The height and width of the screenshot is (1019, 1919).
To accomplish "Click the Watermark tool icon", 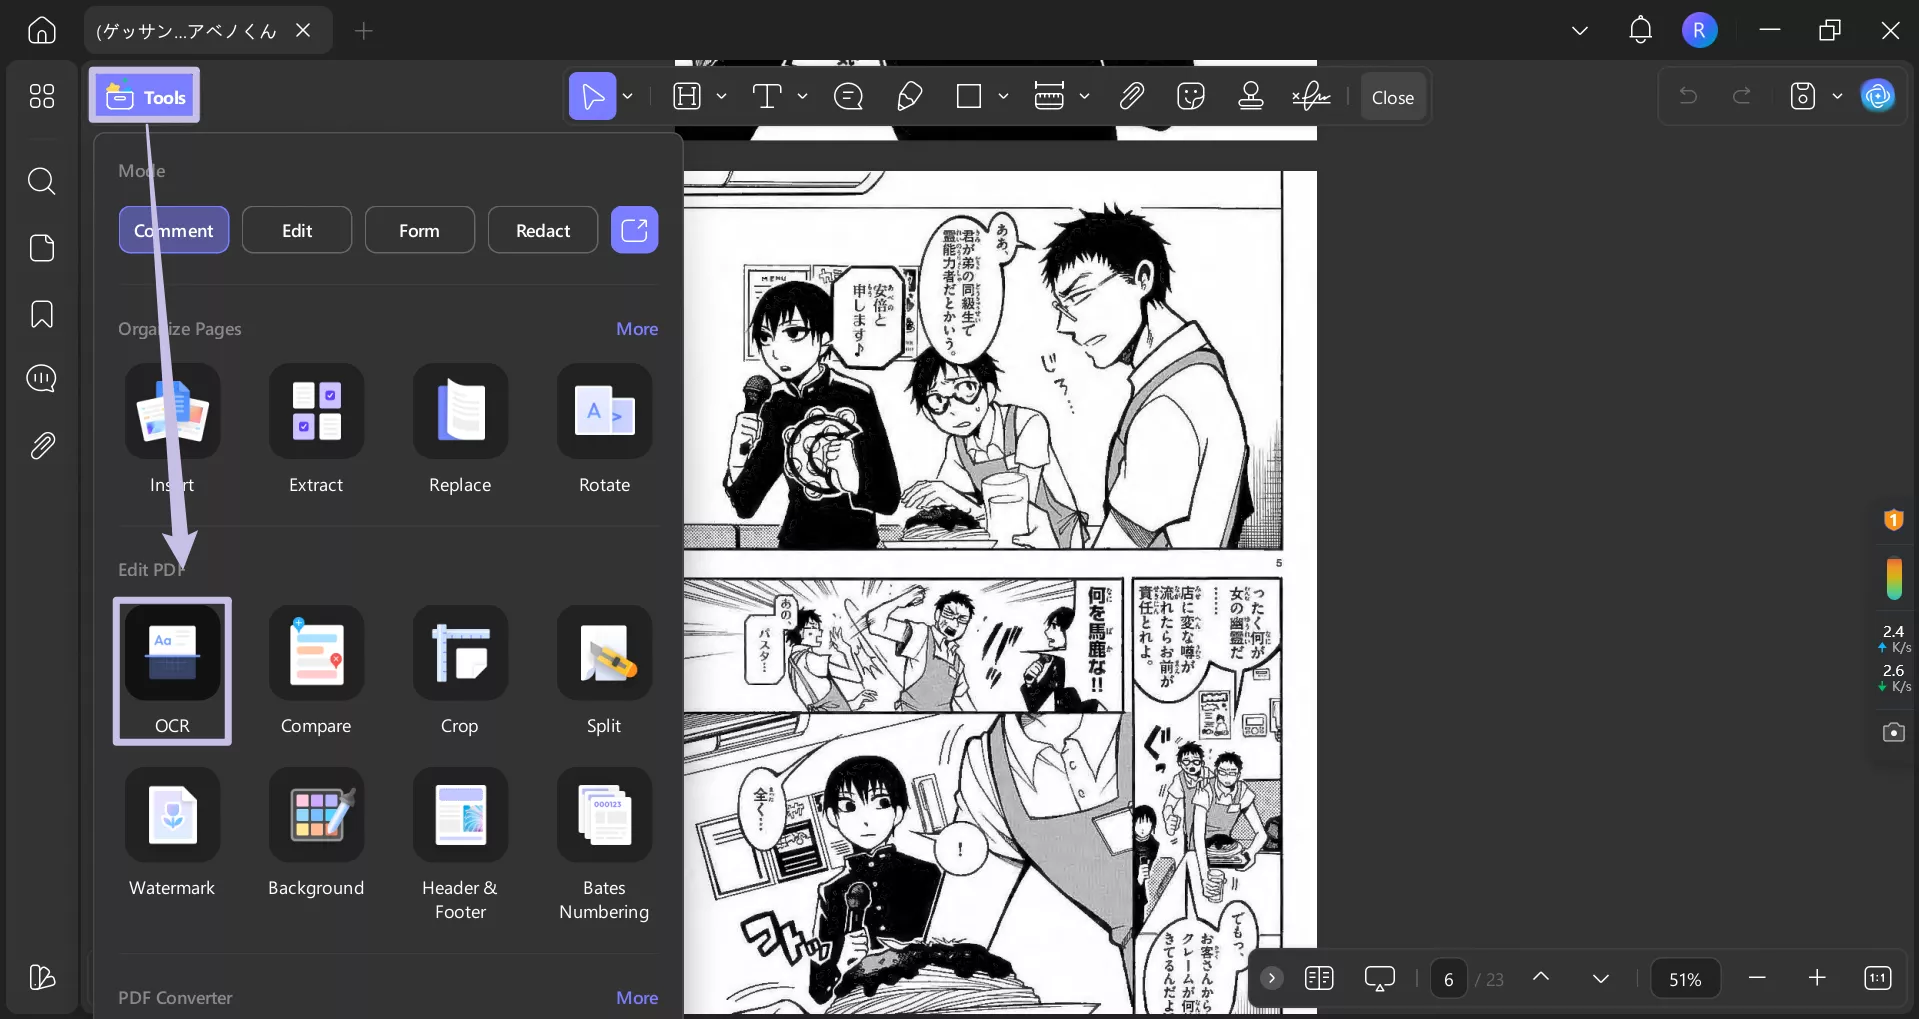I will pyautogui.click(x=172, y=815).
